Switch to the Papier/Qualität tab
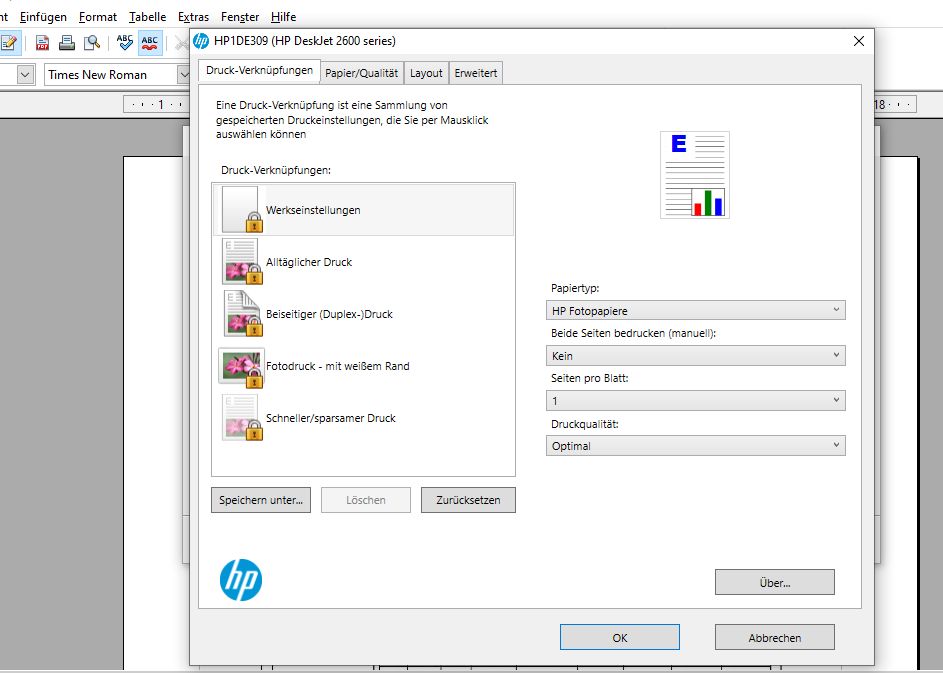This screenshot has height=673, width=943. coord(361,73)
